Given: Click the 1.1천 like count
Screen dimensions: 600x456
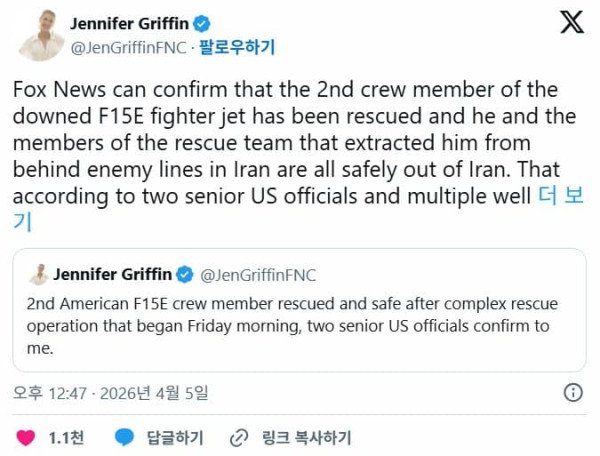Looking at the screenshot, I should click(x=66, y=437).
